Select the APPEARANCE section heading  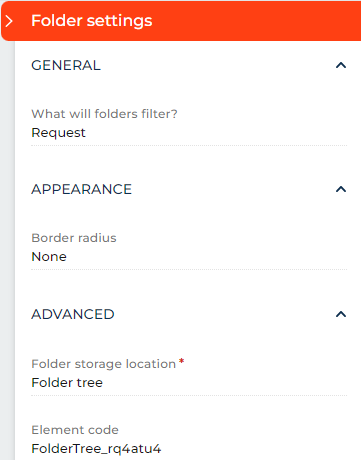click(x=82, y=189)
